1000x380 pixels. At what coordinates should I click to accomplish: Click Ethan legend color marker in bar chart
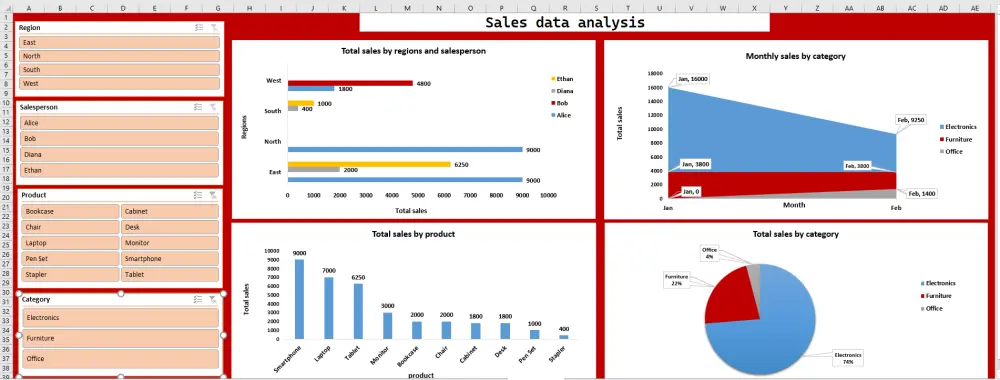click(x=552, y=79)
